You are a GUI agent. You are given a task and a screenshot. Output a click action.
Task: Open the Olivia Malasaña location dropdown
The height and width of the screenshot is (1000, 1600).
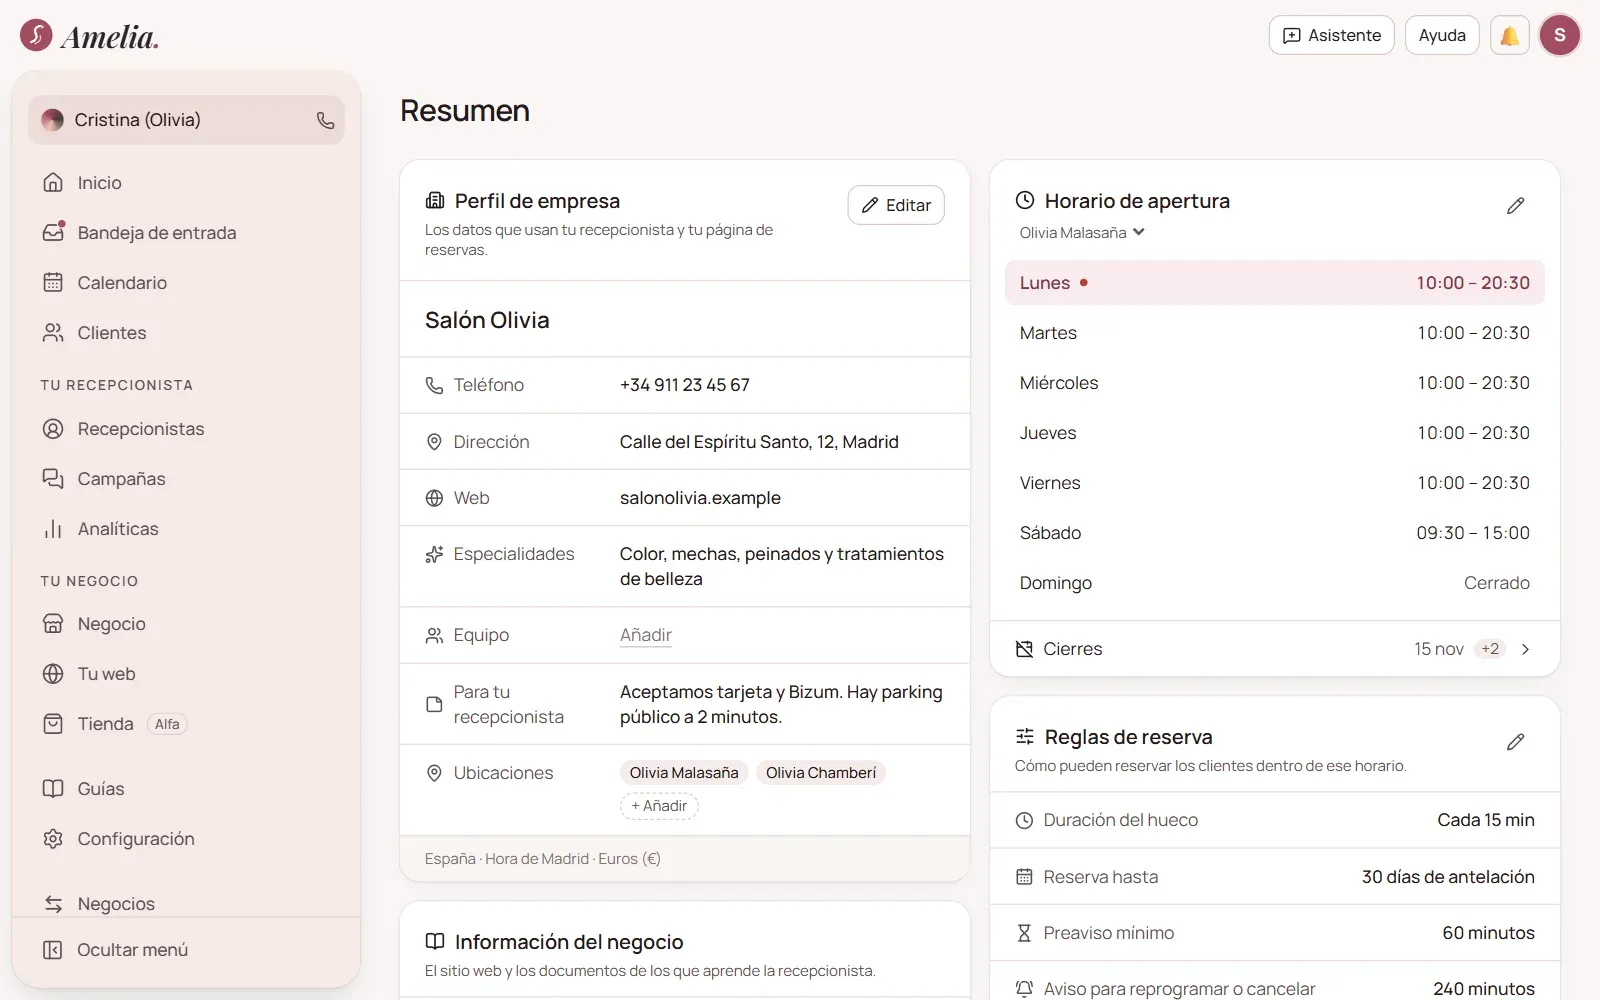1082,233
